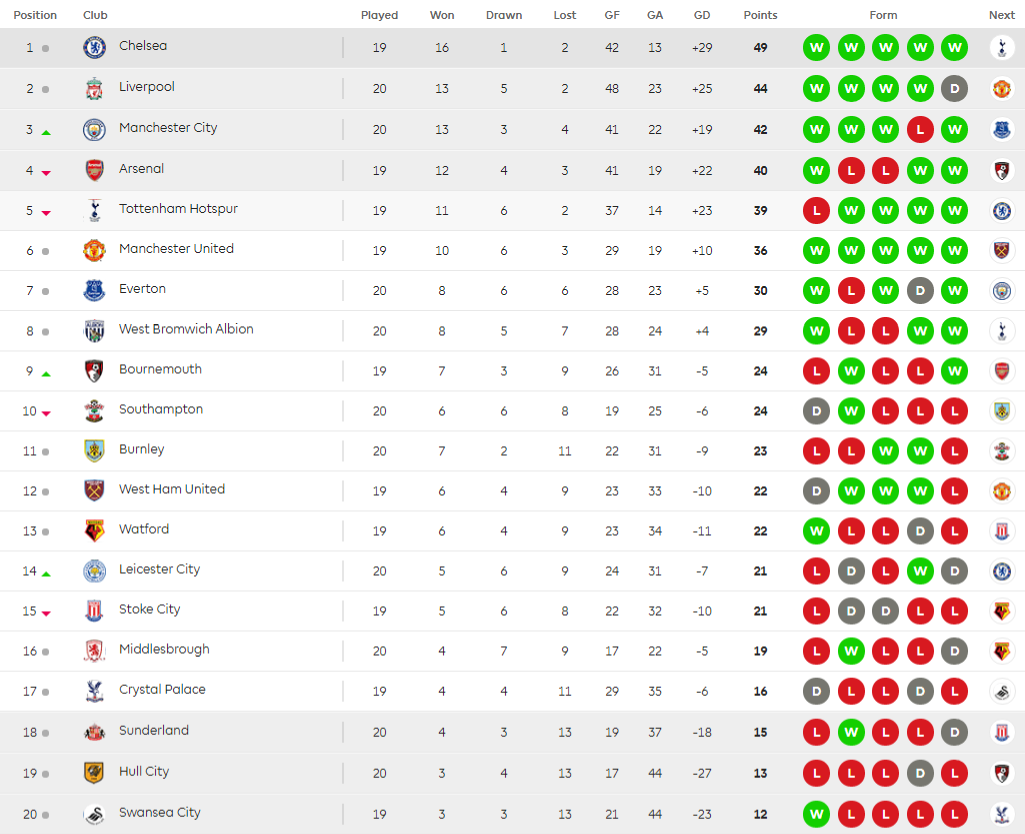Open the West Bromwich Albion club link
This screenshot has height=834, width=1025.
pyautogui.click(x=186, y=329)
